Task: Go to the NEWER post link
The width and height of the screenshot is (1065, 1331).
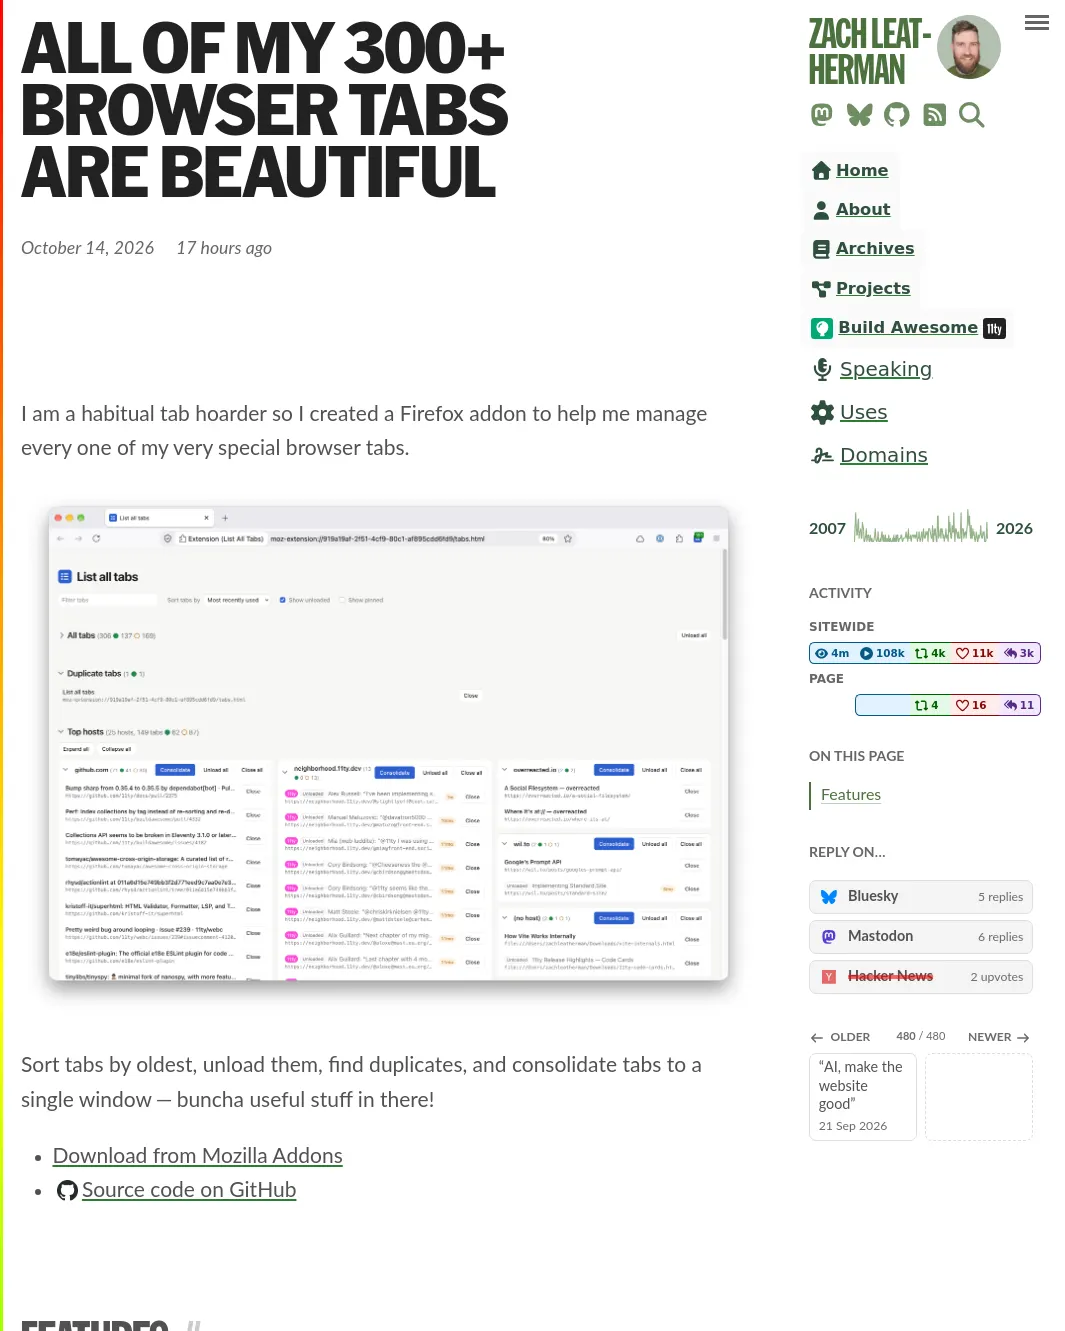Action: point(999,1037)
